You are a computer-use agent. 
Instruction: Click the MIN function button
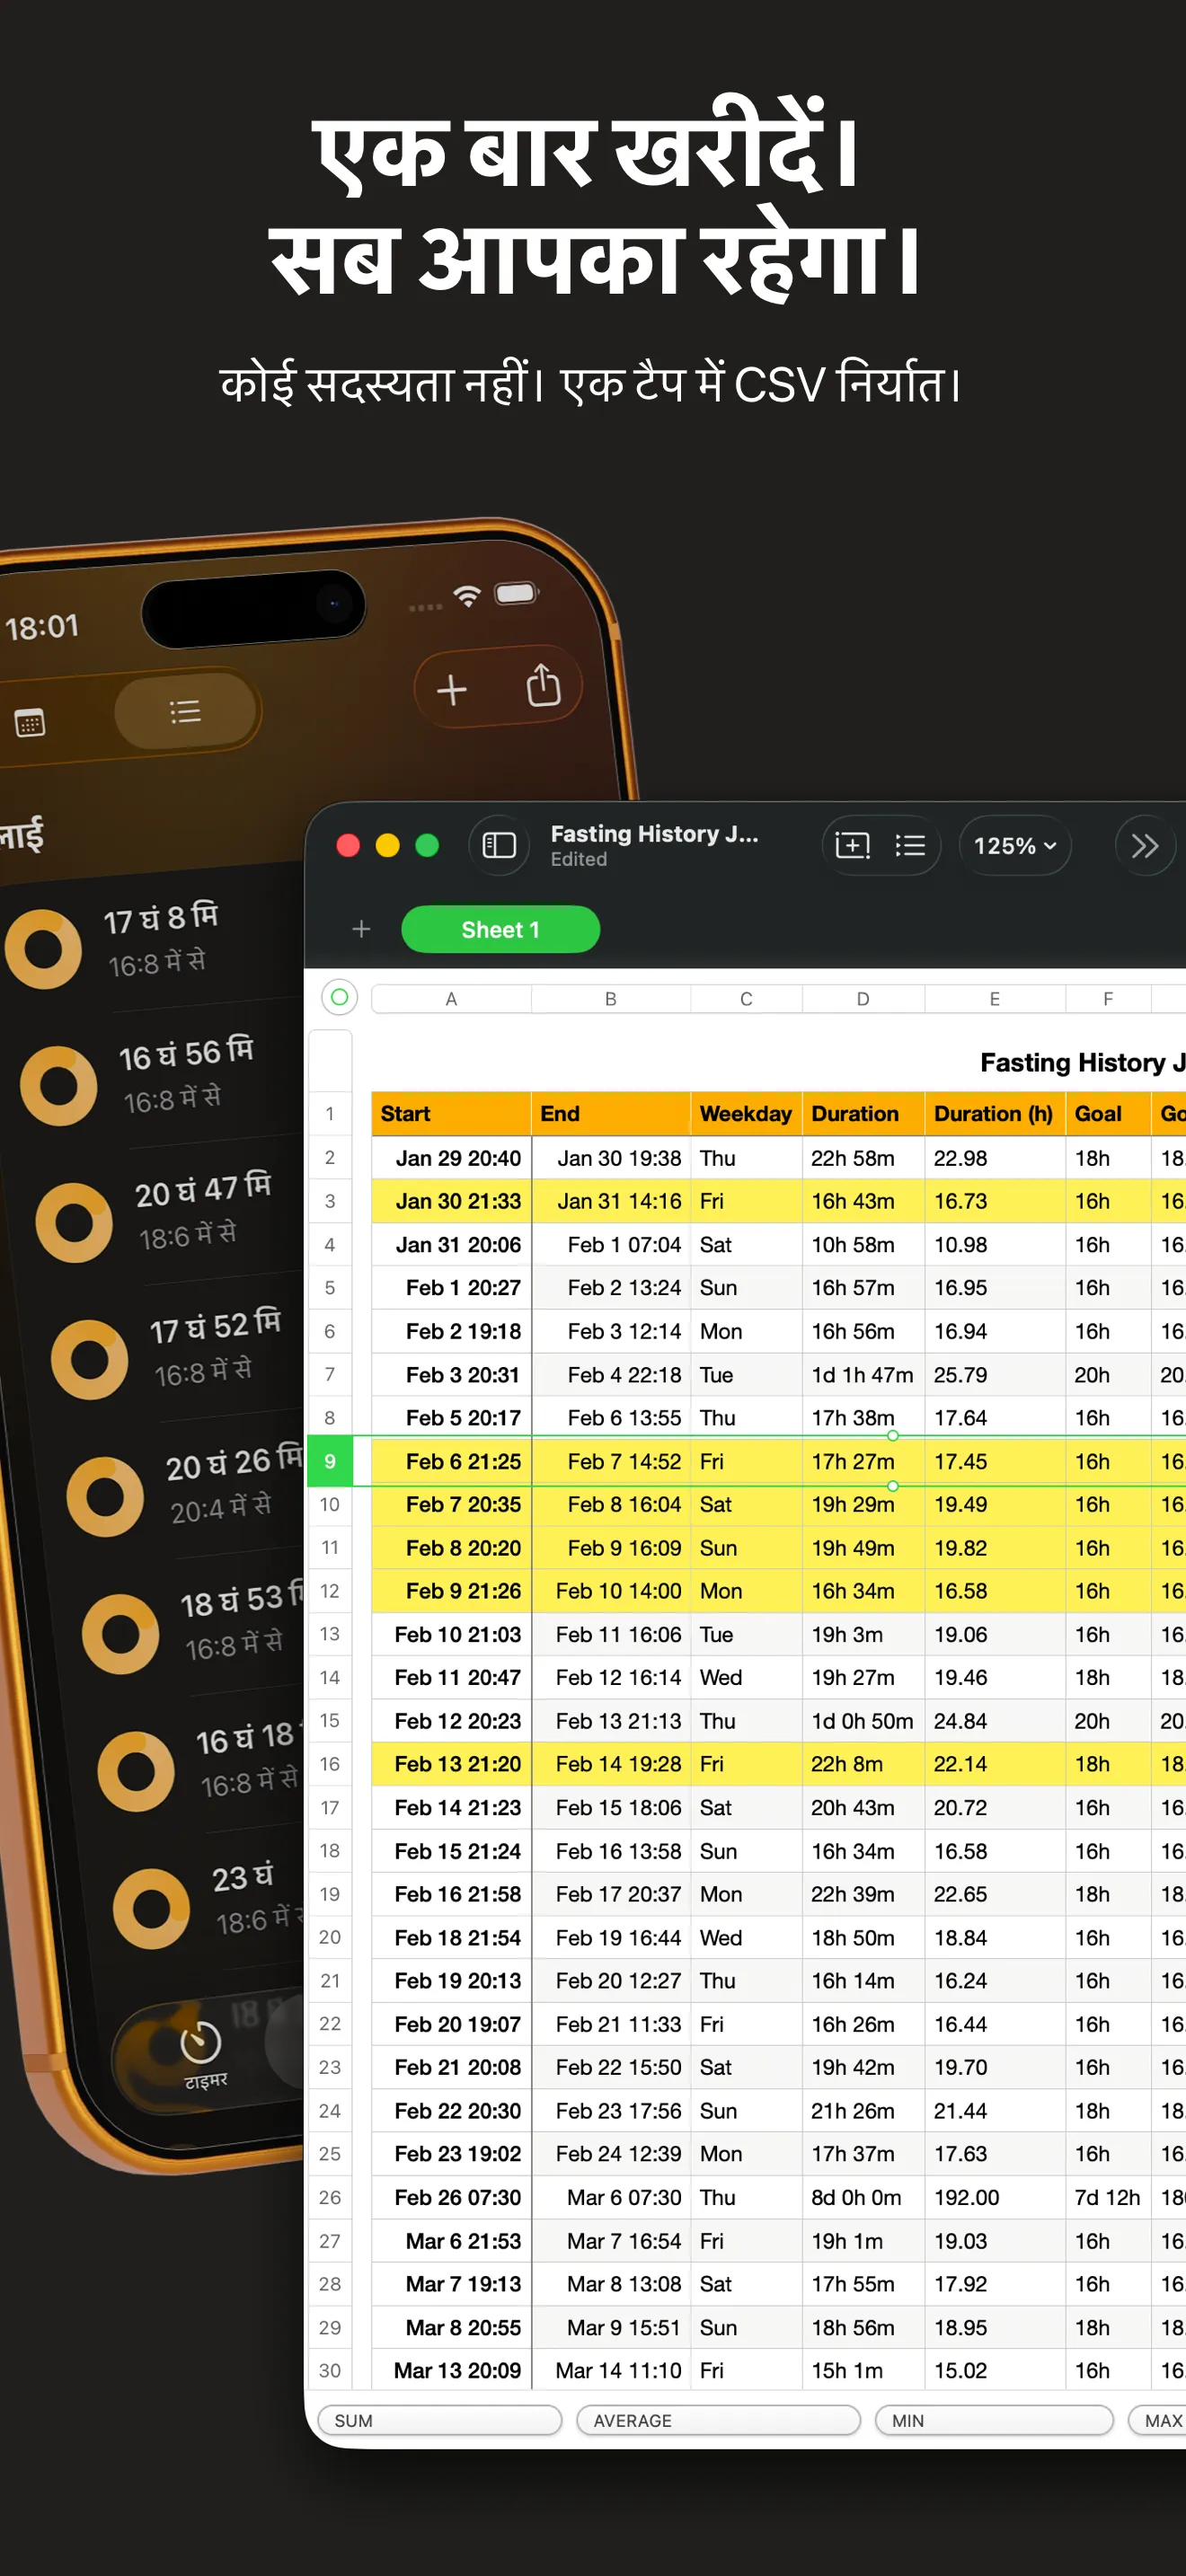pos(994,2420)
